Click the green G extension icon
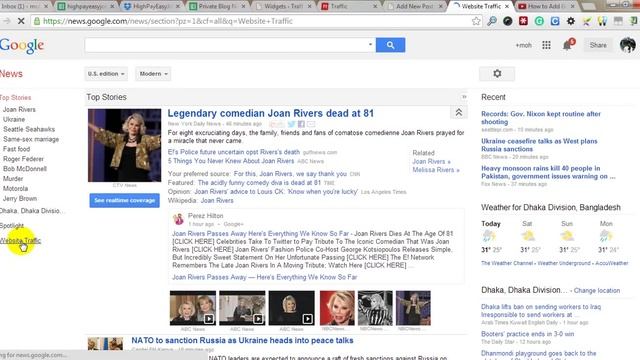Image resolution: width=640 pixels, height=360 pixels. point(539,21)
